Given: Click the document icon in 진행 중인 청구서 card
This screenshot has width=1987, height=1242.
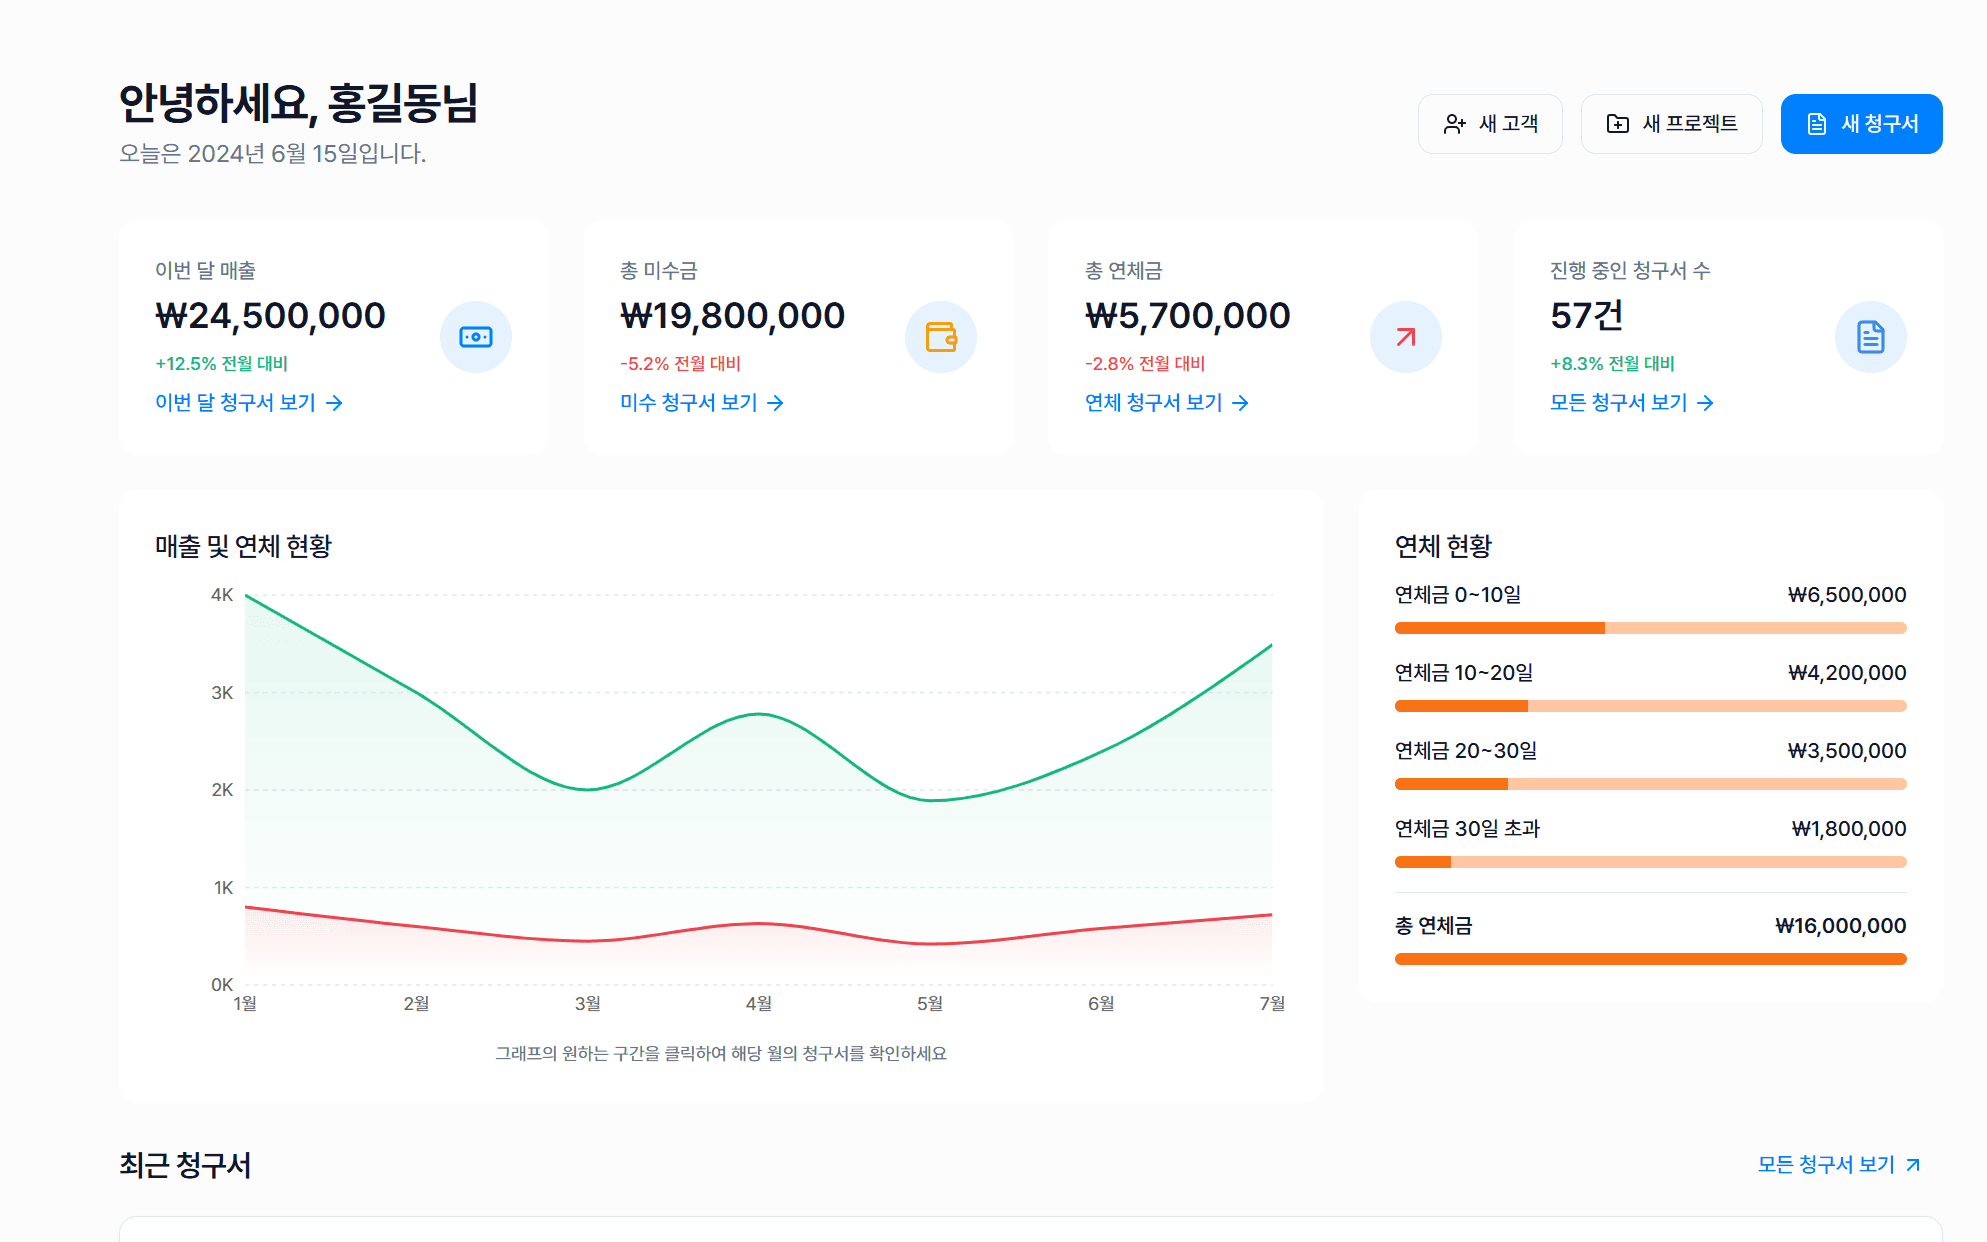Looking at the screenshot, I should [1871, 337].
